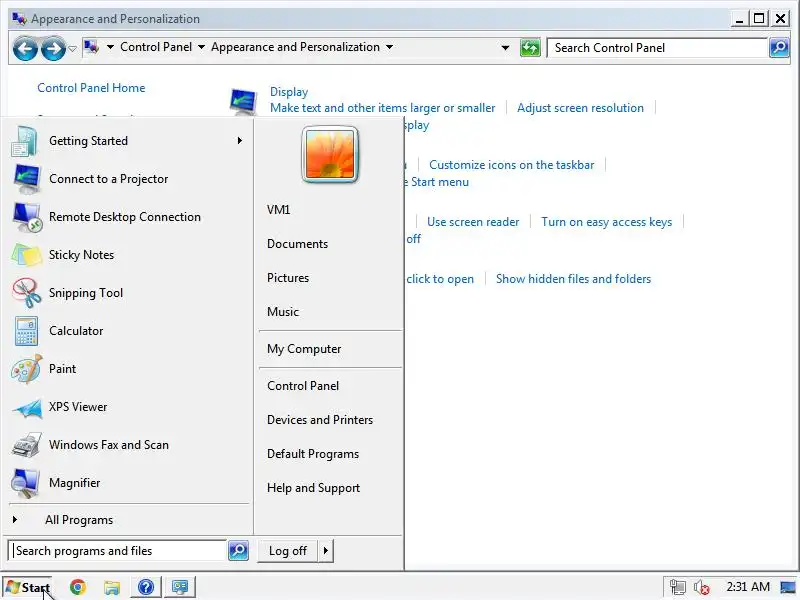Image resolution: width=800 pixels, height=600 pixels.
Task: Select the Control Panel taskbar window button
Action: tap(180, 587)
